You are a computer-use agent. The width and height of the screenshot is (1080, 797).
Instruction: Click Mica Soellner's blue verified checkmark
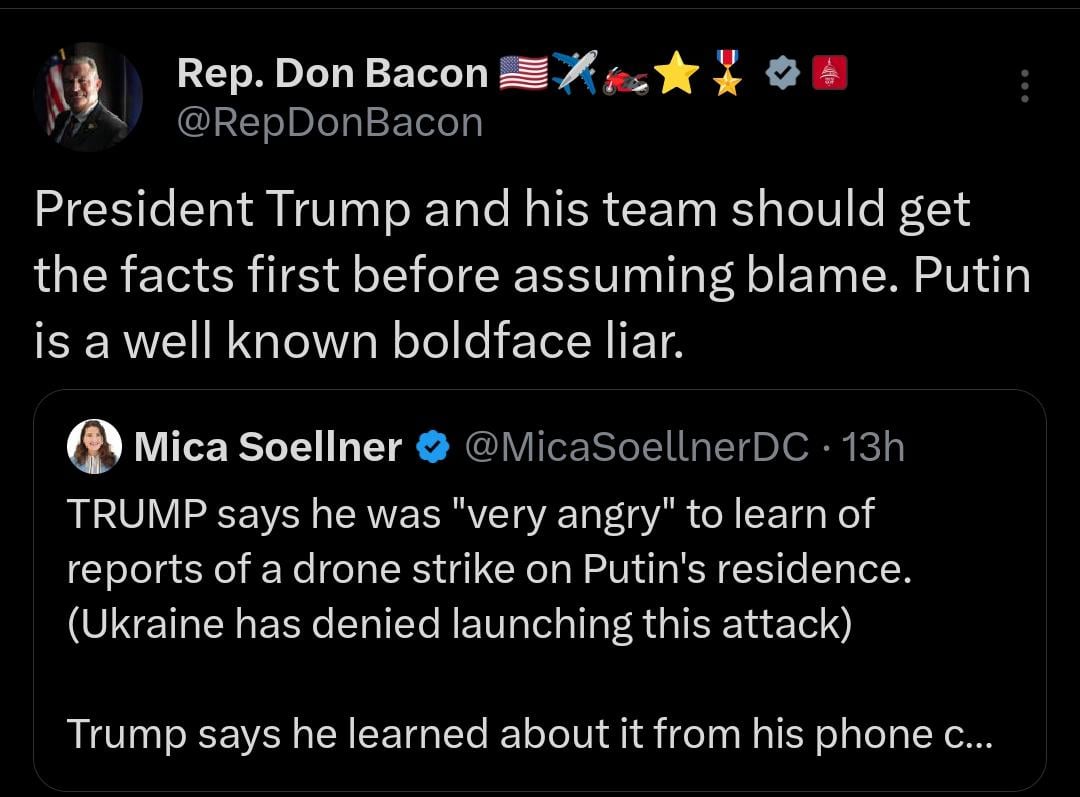431,448
